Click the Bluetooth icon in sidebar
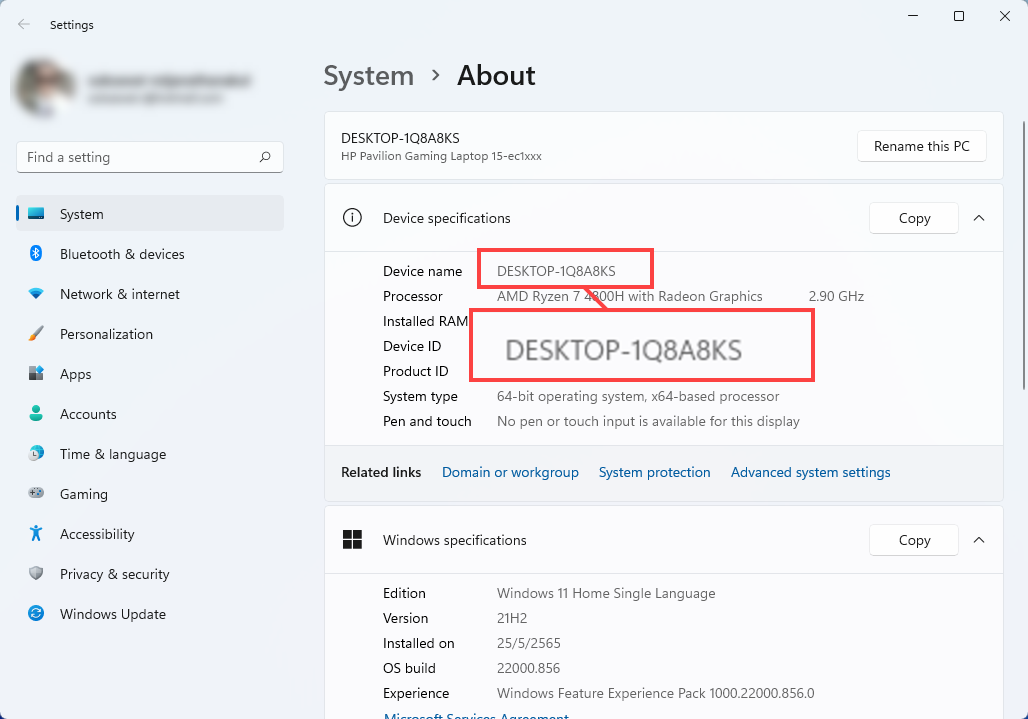The height and width of the screenshot is (719, 1028). pyautogui.click(x=36, y=253)
